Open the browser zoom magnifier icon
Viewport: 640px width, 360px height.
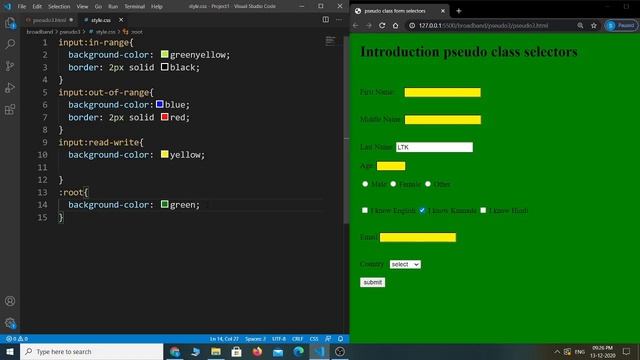pos(580,25)
